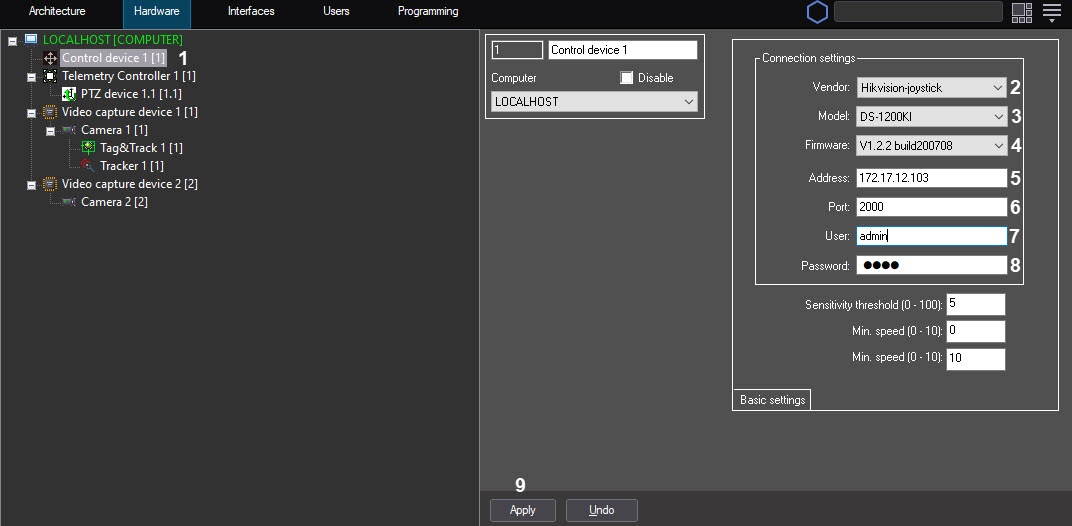Open the hamburger menu at top right
The height and width of the screenshot is (526, 1072).
1051,12
